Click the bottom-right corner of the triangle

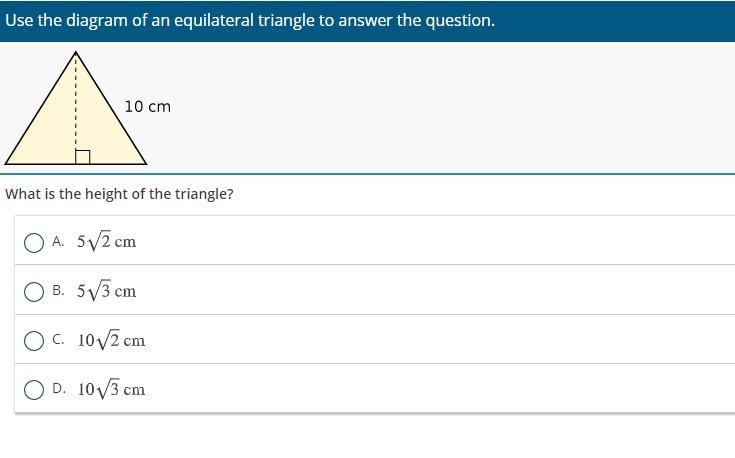(145, 164)
